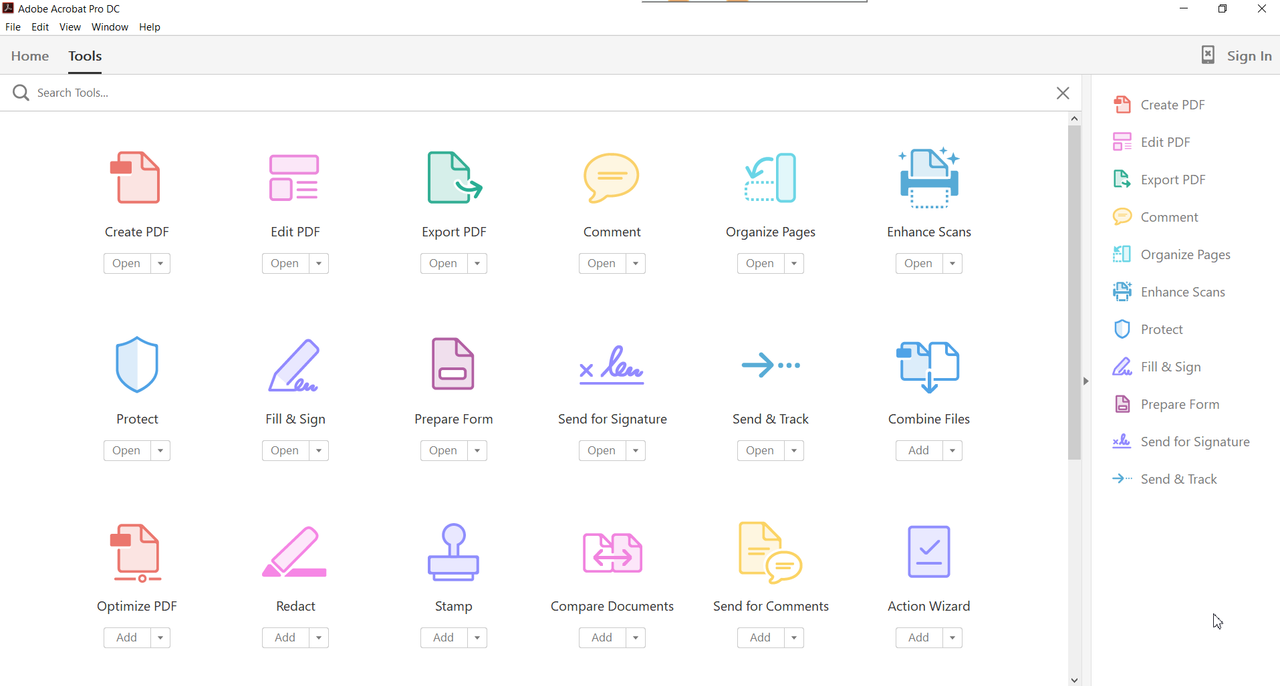Select the Compare Documents icon

coord(612,552)
